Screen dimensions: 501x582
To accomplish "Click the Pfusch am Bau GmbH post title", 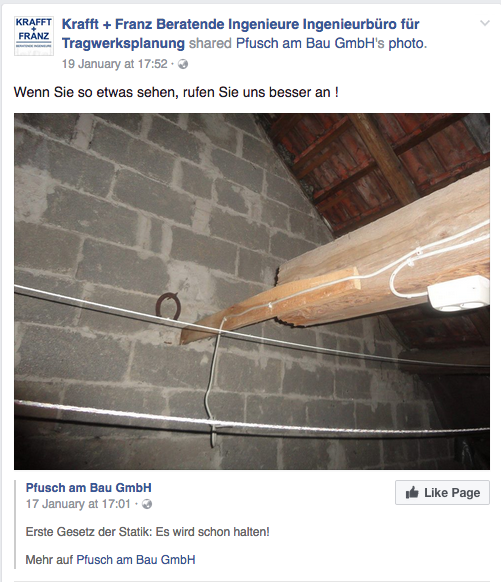I will tap(88, 488).
